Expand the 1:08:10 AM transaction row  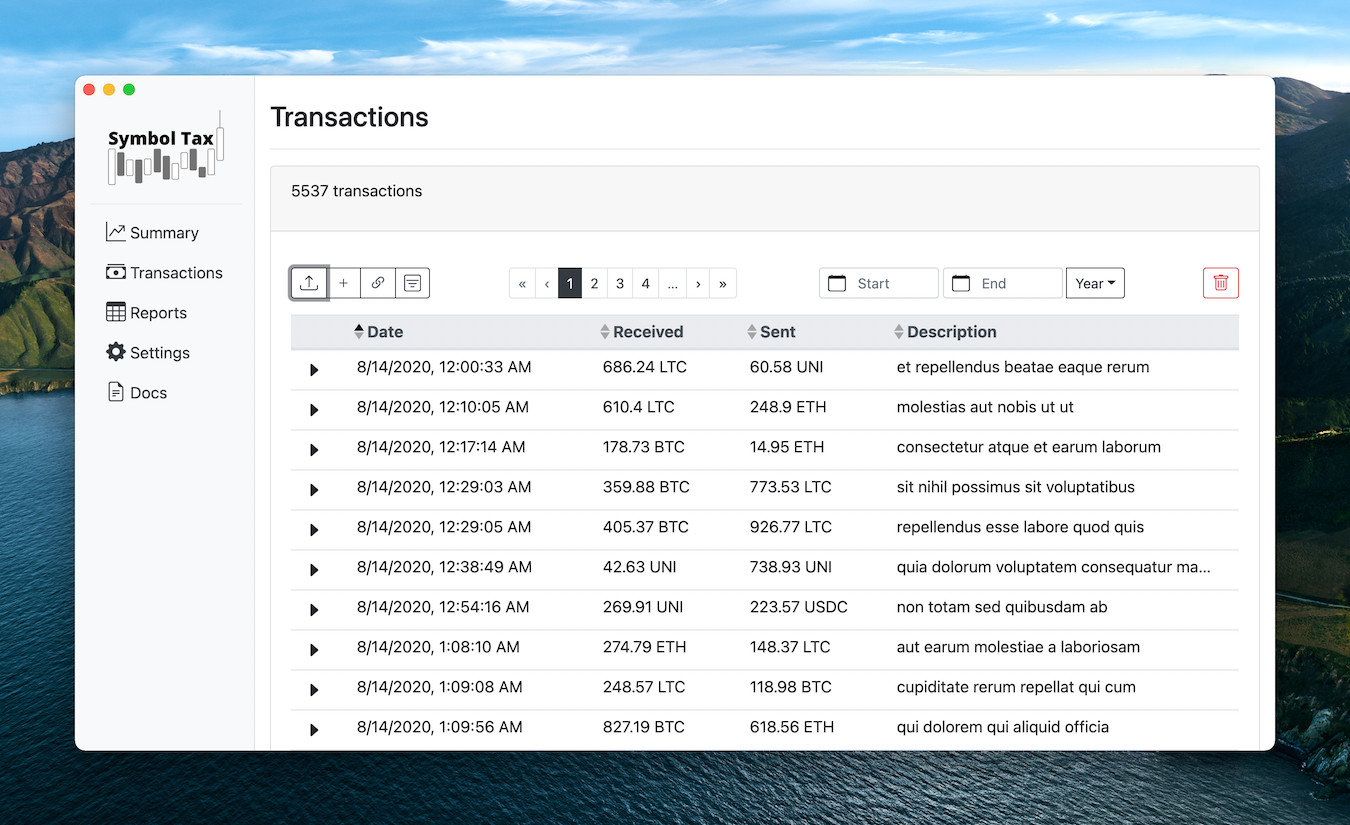[314, 650]
